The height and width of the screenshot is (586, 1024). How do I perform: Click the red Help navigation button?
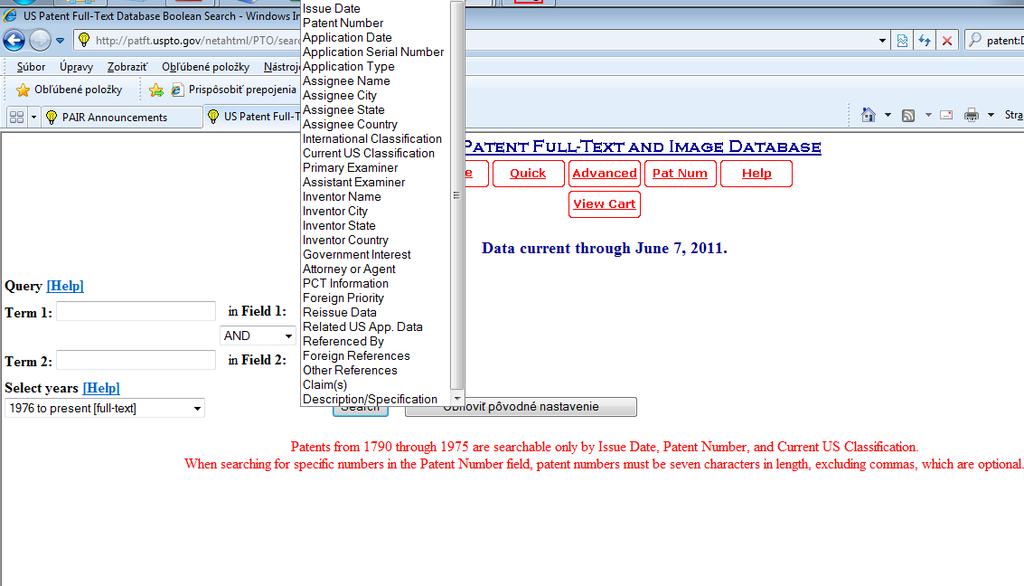click(756, 173)
